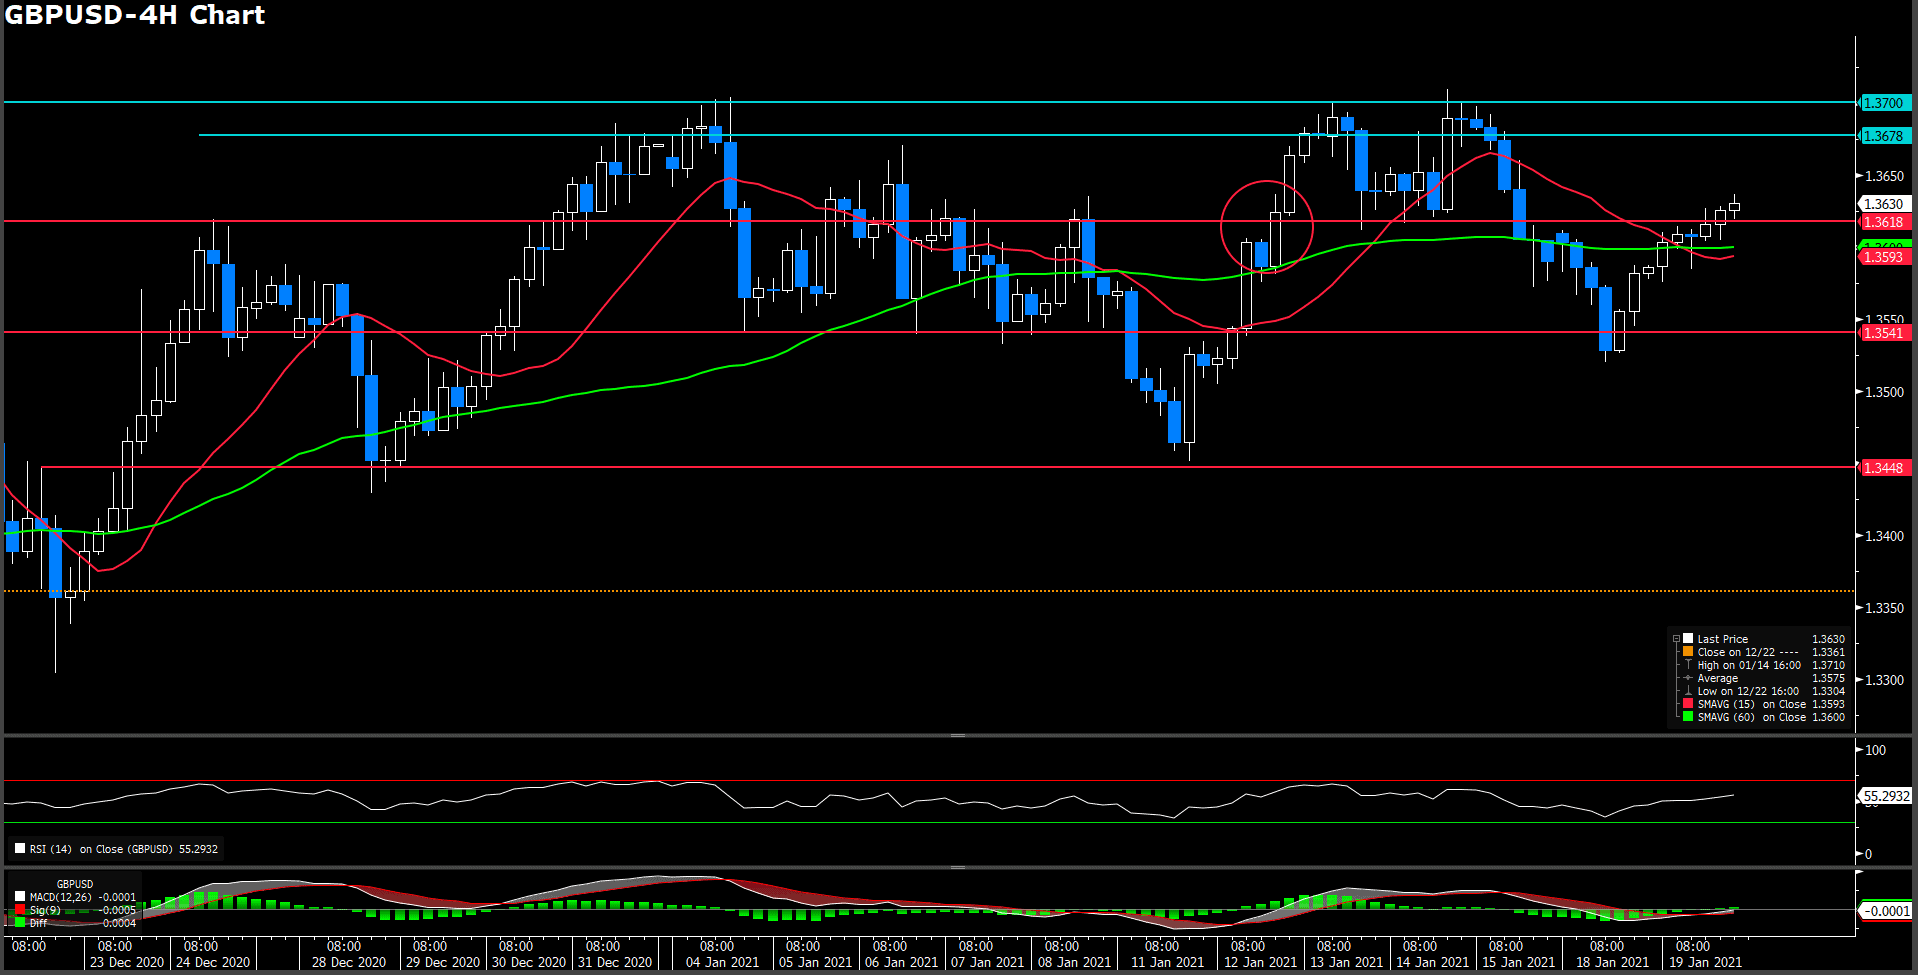Image resolution: width=1918 pixels, height=975 pixels.
Task: Click the pane divider handle above the RSI panel
Action: 958,735
